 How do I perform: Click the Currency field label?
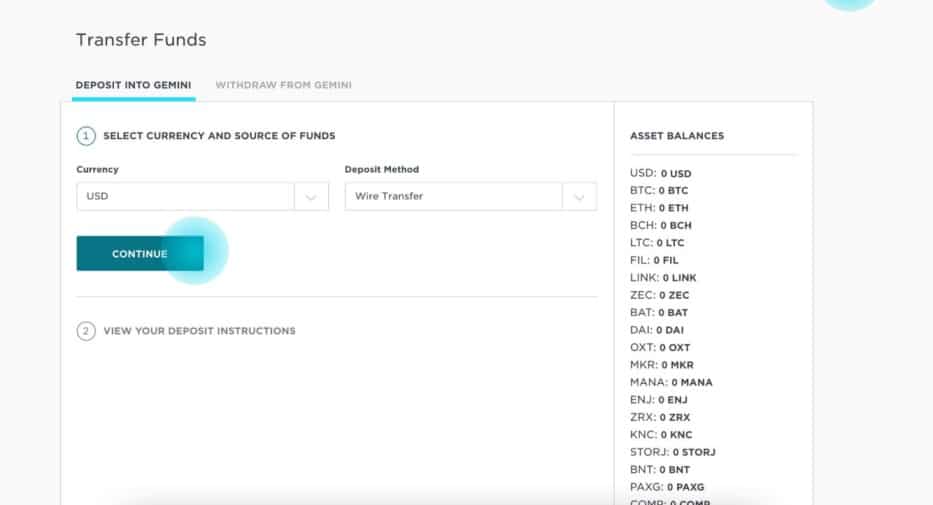[x=98, y=170]
